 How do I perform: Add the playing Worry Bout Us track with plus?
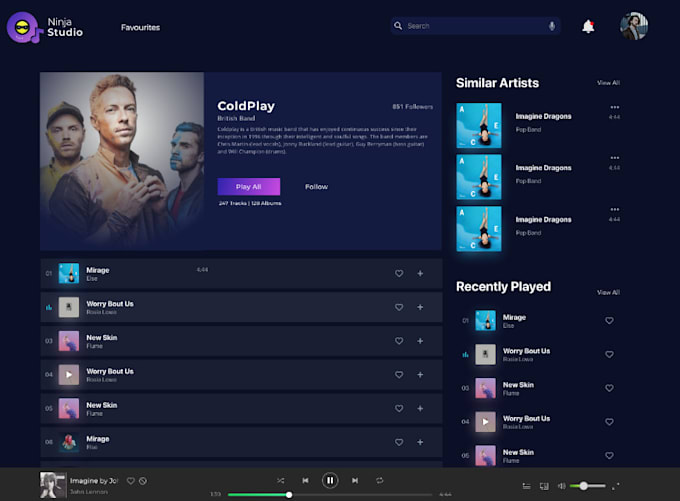pos(420,307)
